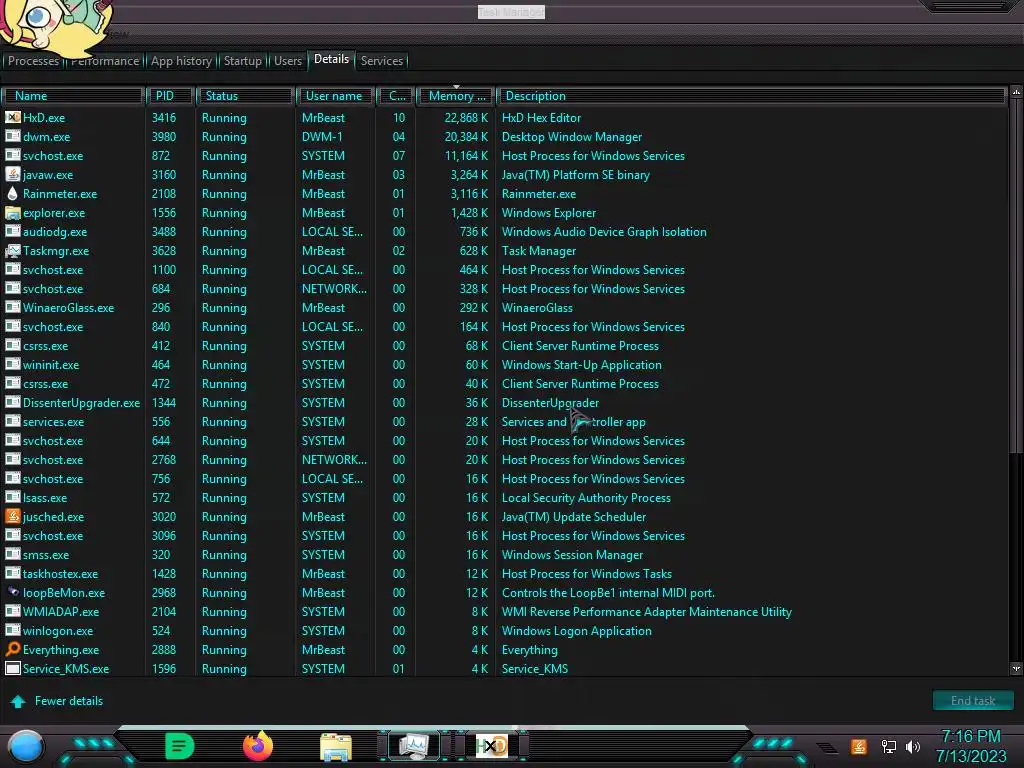
Task: Click the audiodg.exe process icon
Action: pyautogui.click(x=12, y=231)
